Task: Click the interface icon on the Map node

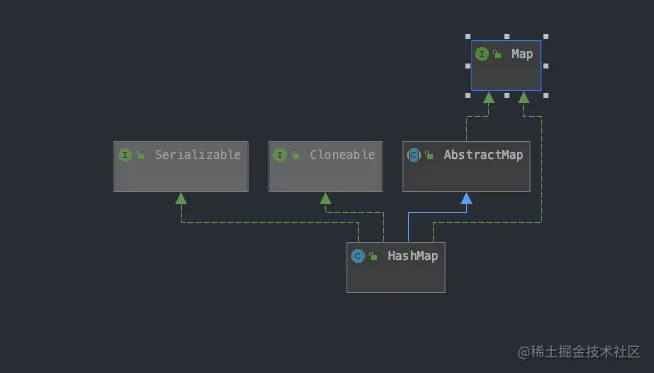Action: (x=482, y=54)
